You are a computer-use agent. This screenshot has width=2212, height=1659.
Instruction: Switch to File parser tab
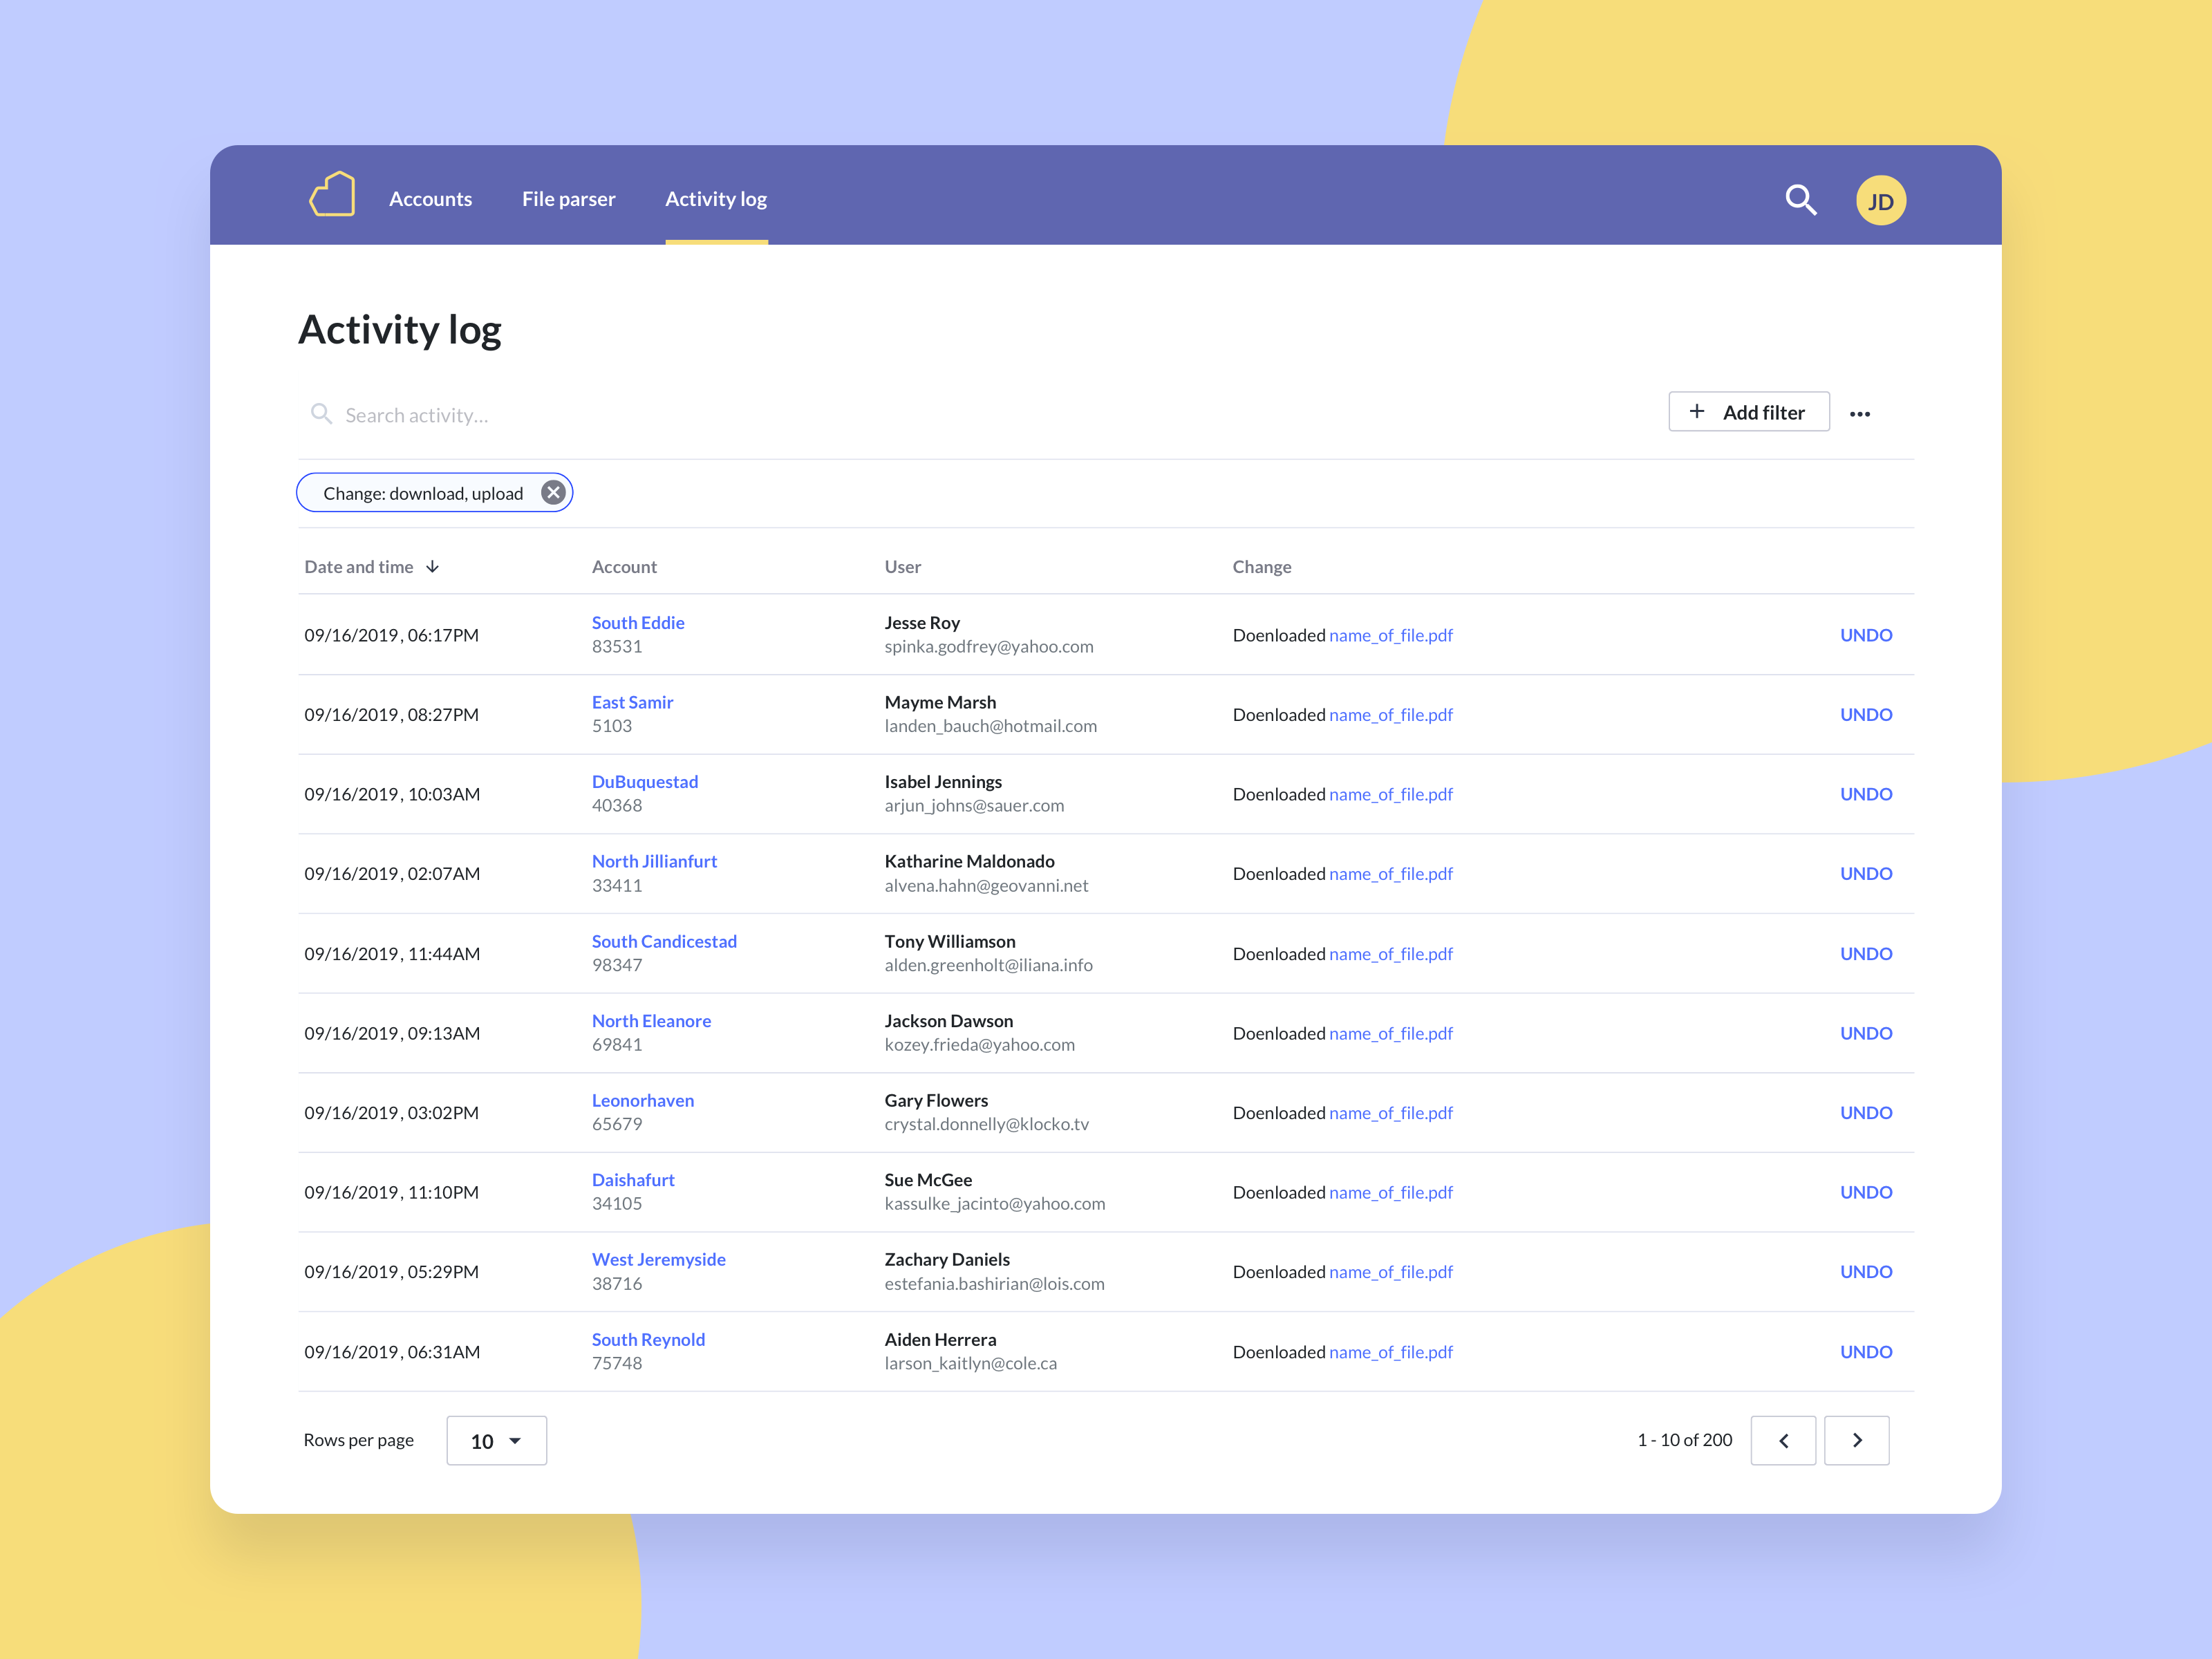(x=568, y=199)
